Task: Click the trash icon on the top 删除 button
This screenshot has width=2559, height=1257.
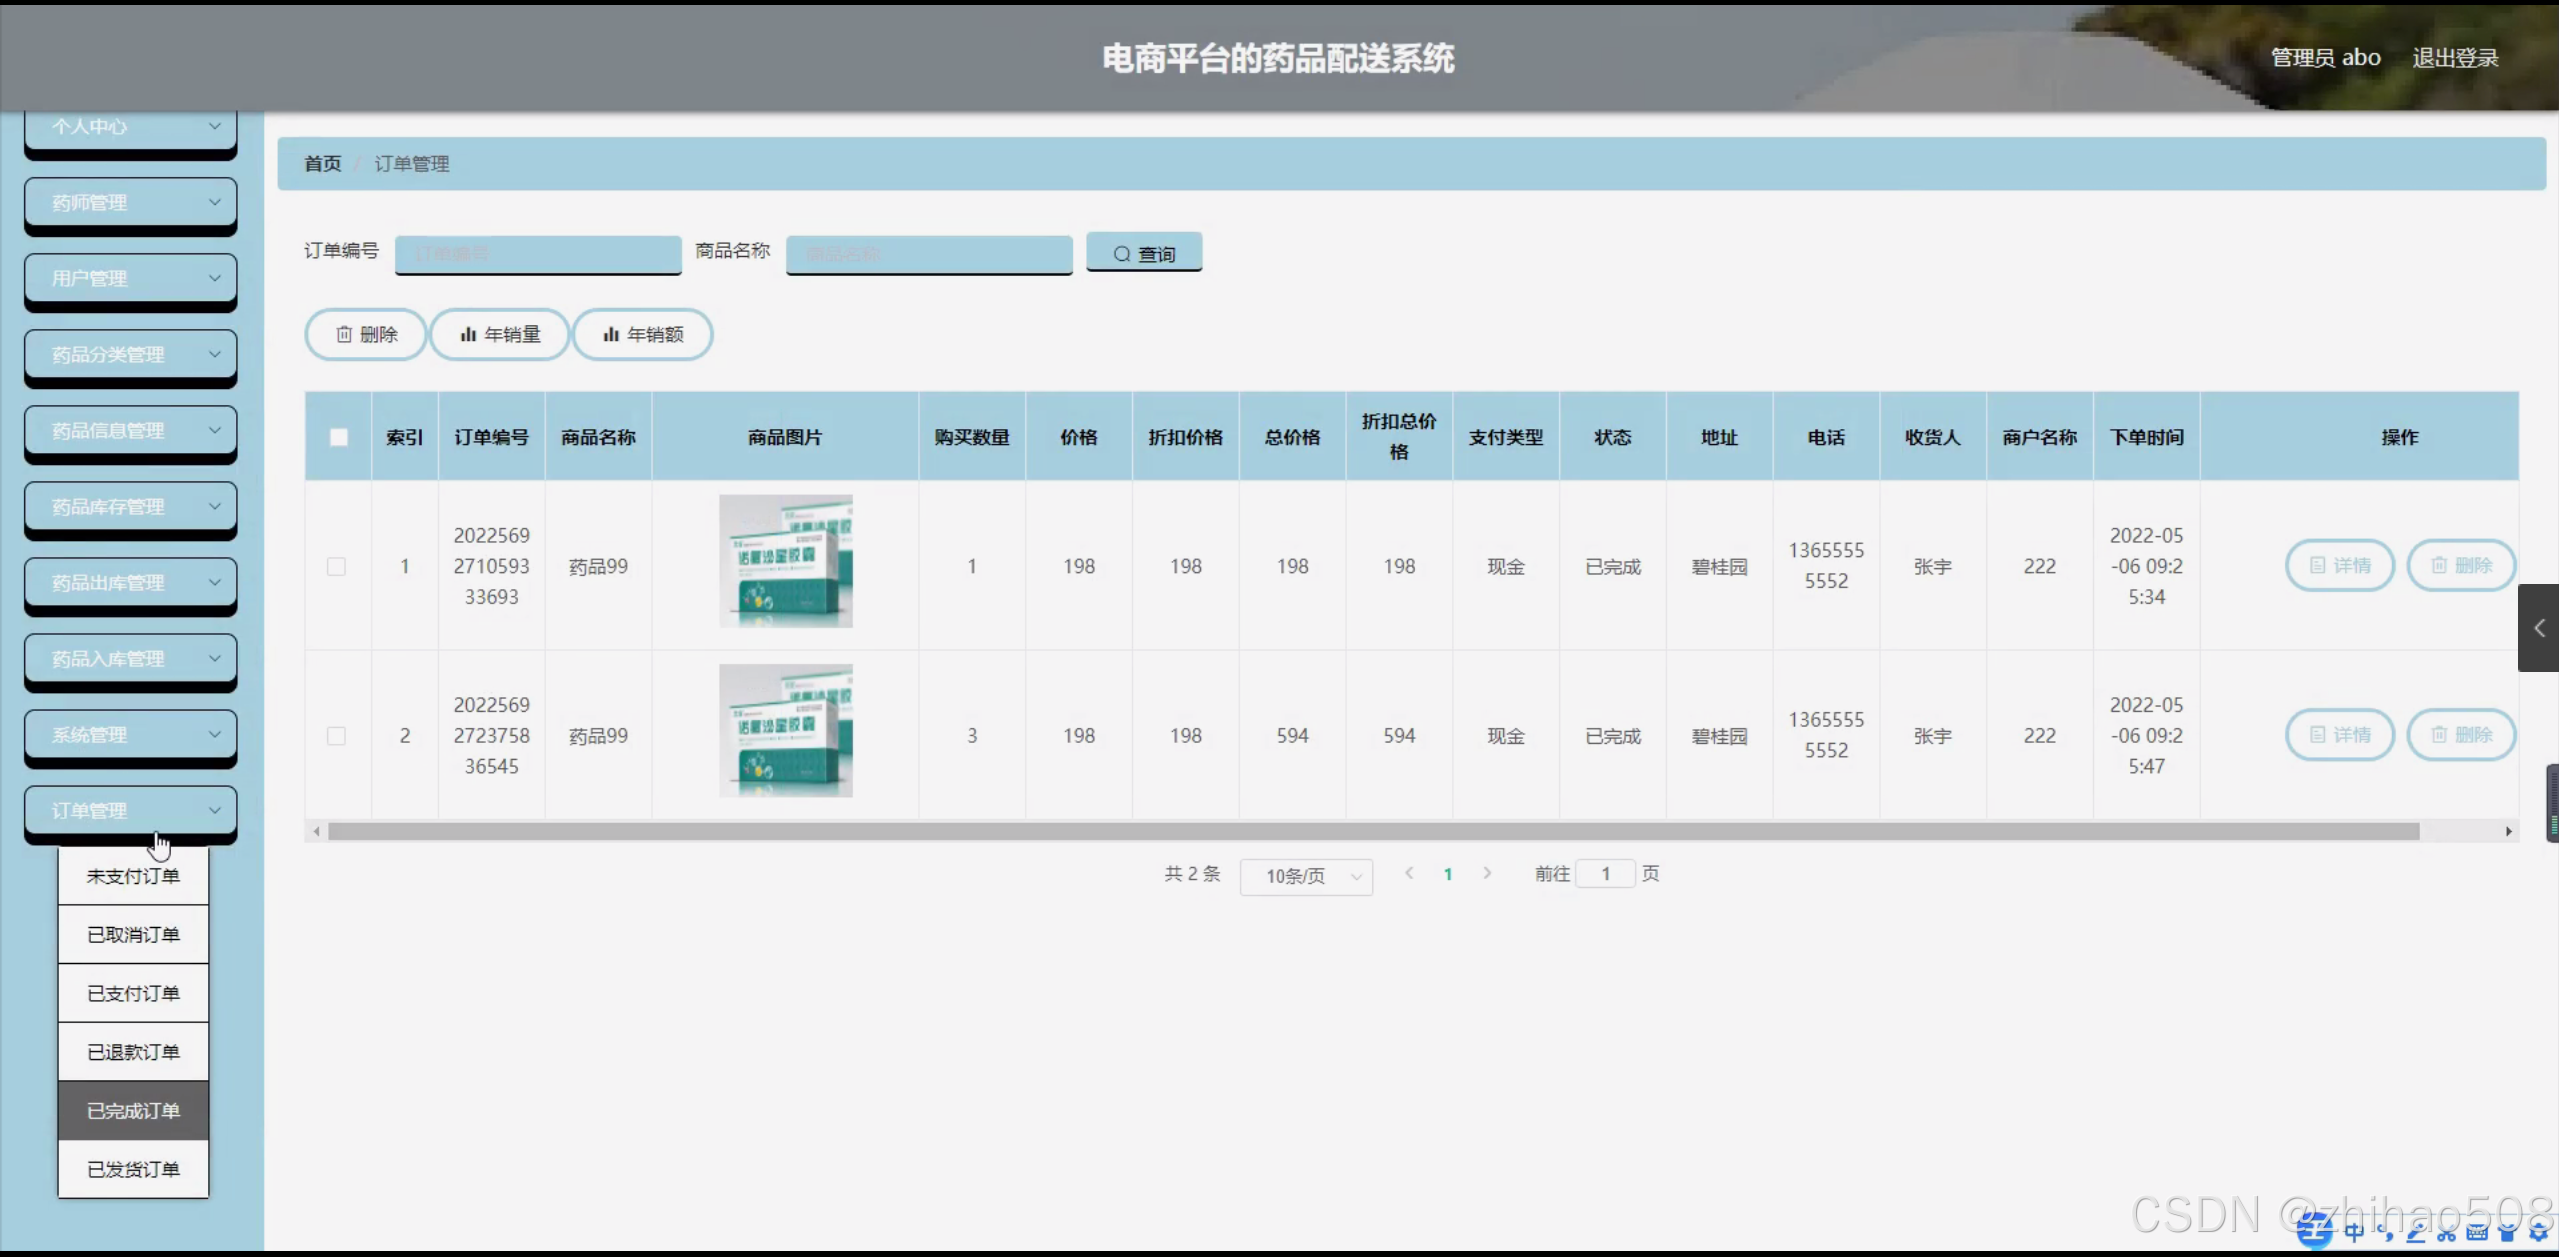Action: (x=343, y=334)
